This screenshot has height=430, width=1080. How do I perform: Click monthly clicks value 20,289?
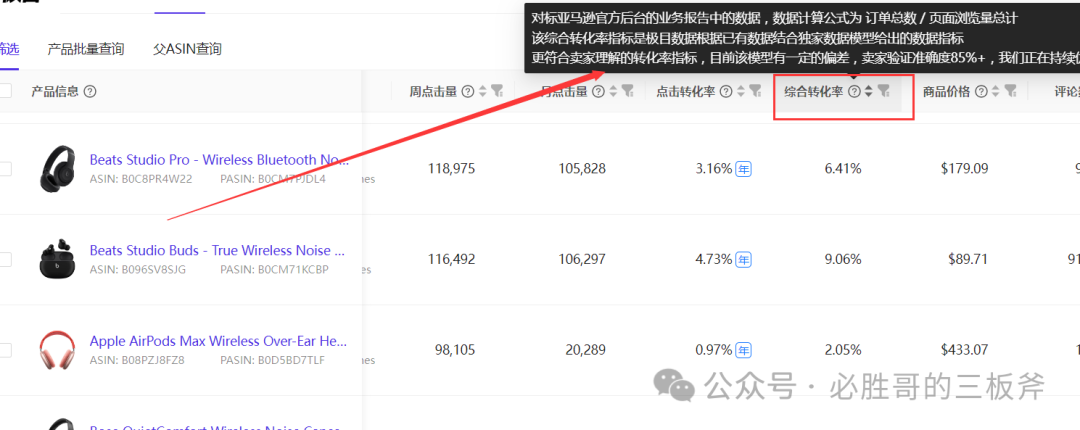coord(585,350)
